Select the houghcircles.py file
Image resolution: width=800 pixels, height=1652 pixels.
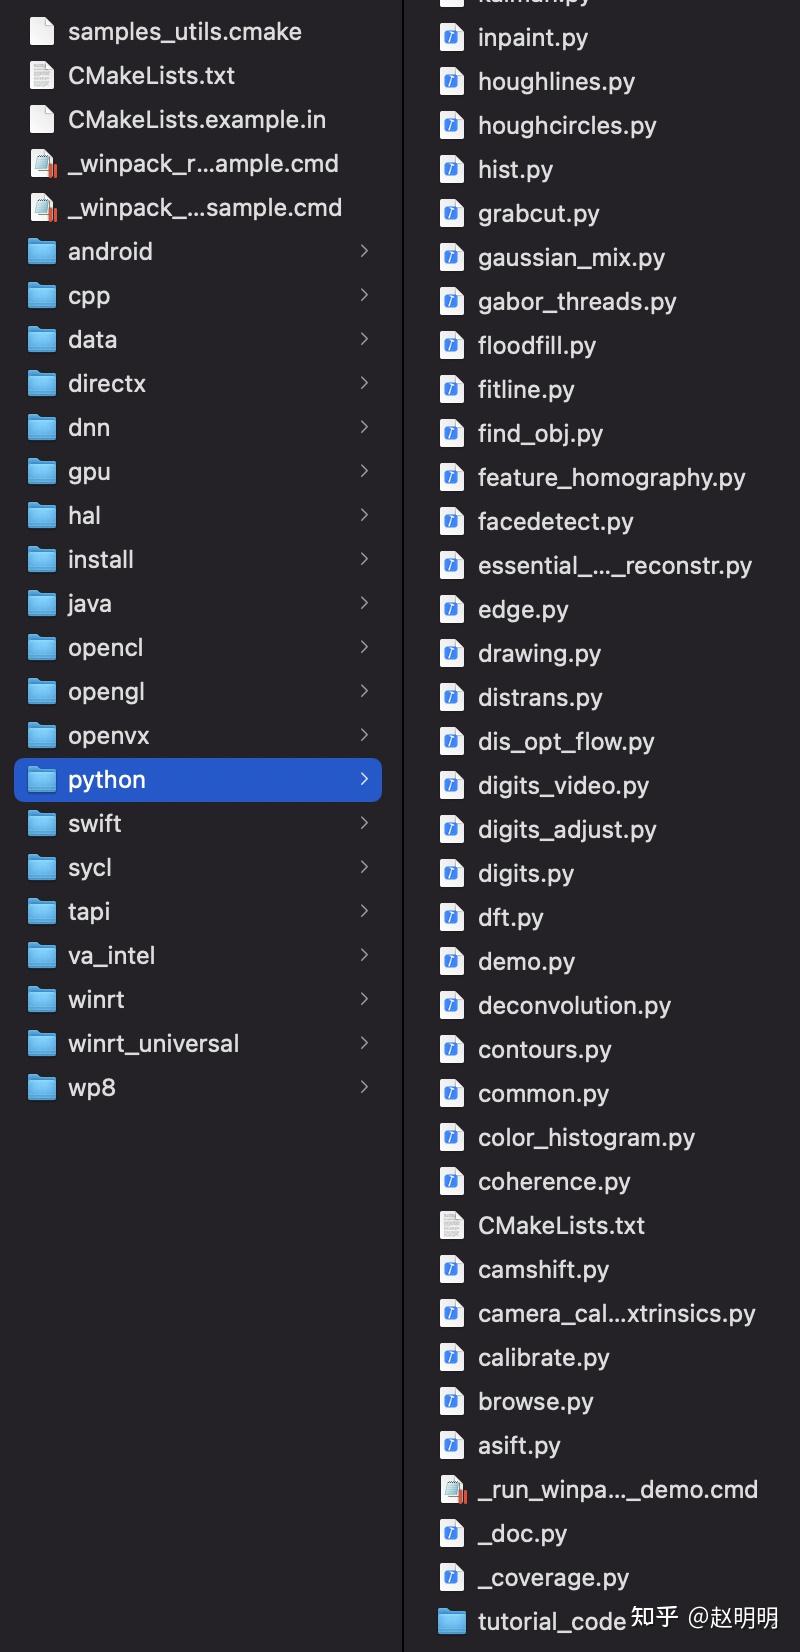click(x=567, y=125)
